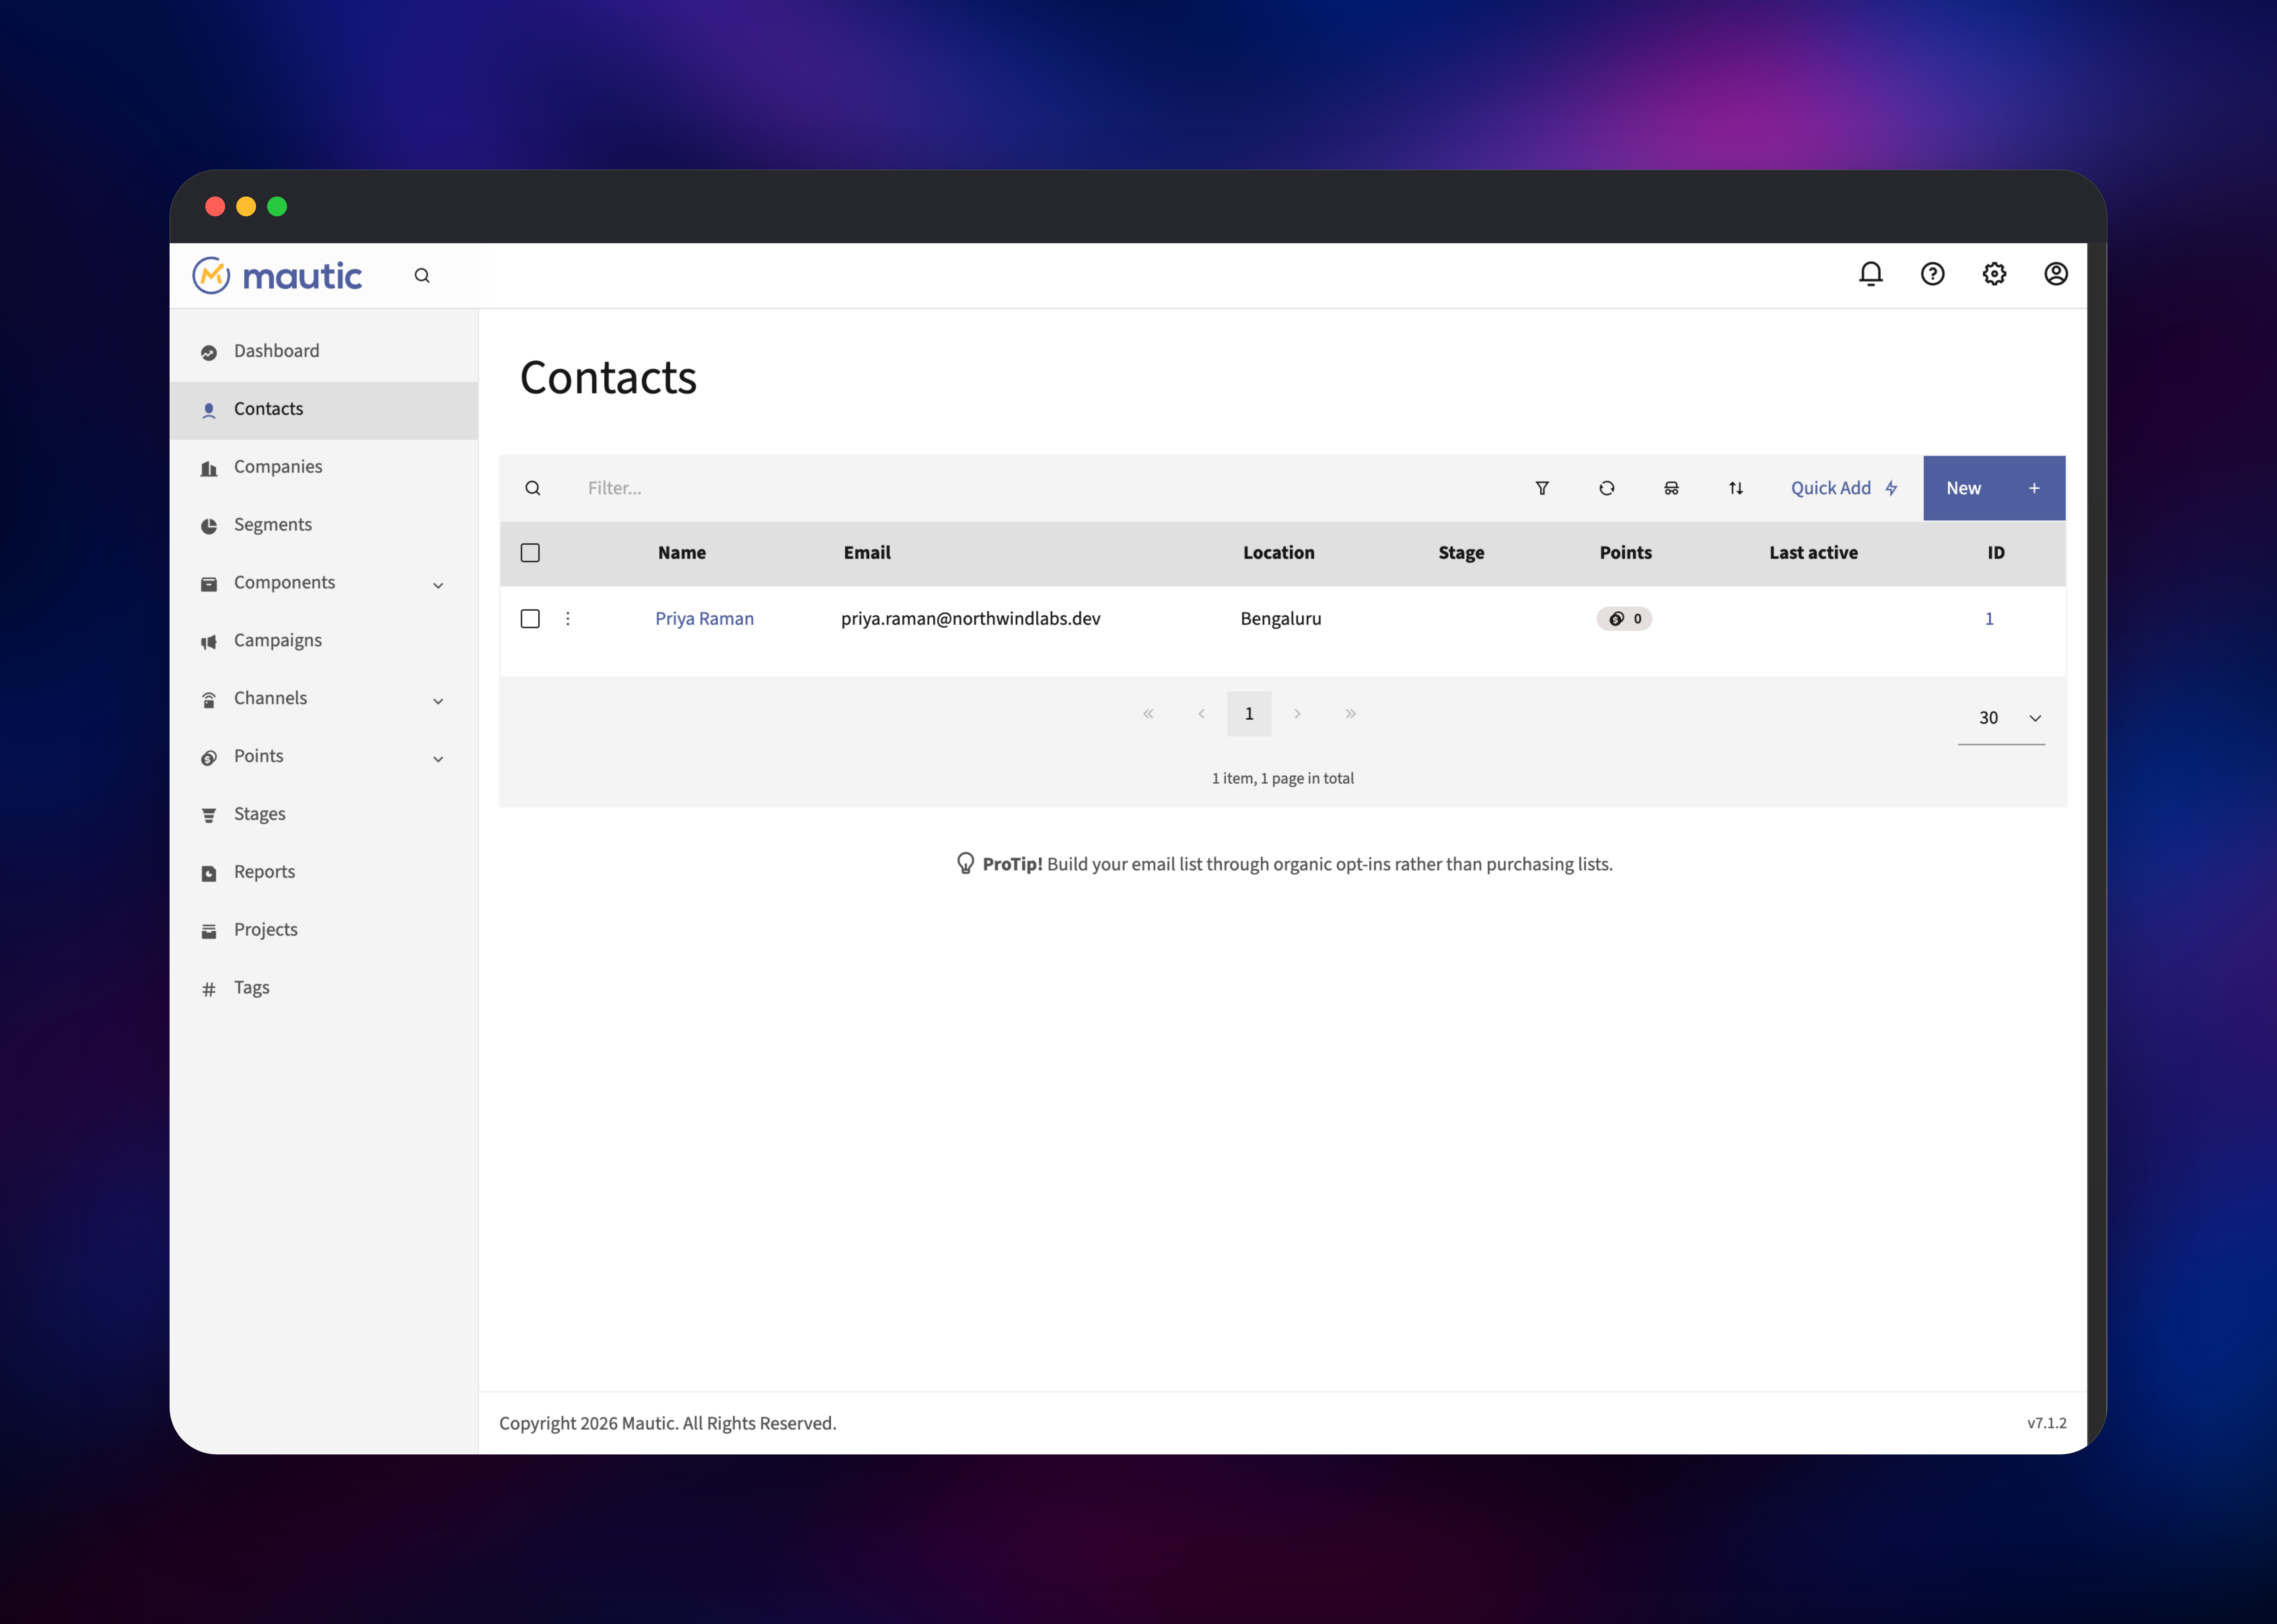The height and width of the screenshot is (1624, 2277).
Task: Open the global search magnifier in header
Action: tap(422, 275)
